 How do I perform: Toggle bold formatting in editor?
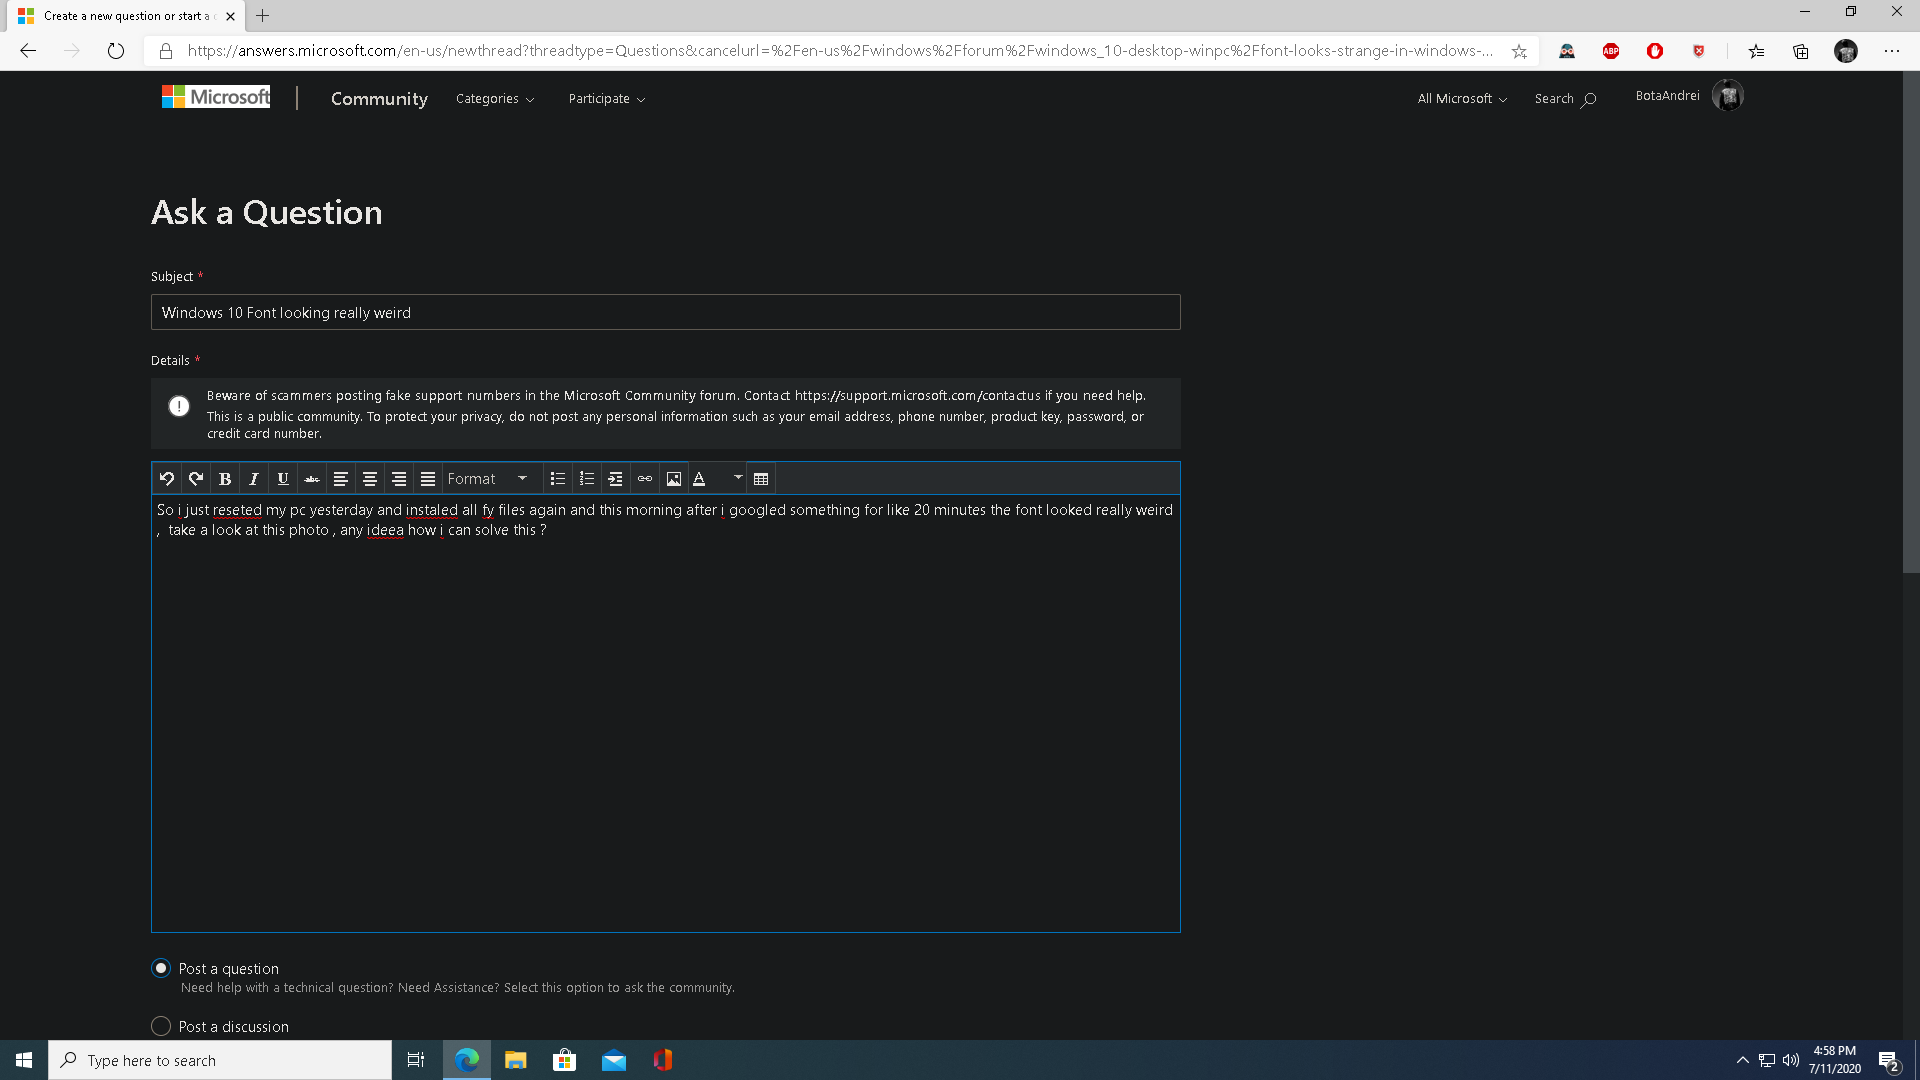click(225, 479)
